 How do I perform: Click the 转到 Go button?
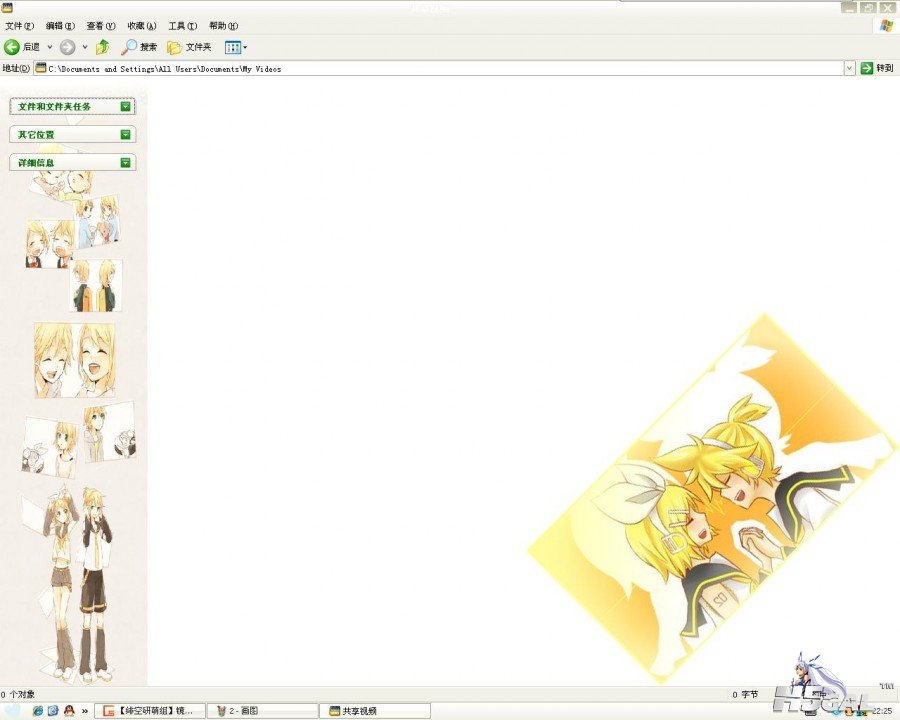[x=877, y=68]
